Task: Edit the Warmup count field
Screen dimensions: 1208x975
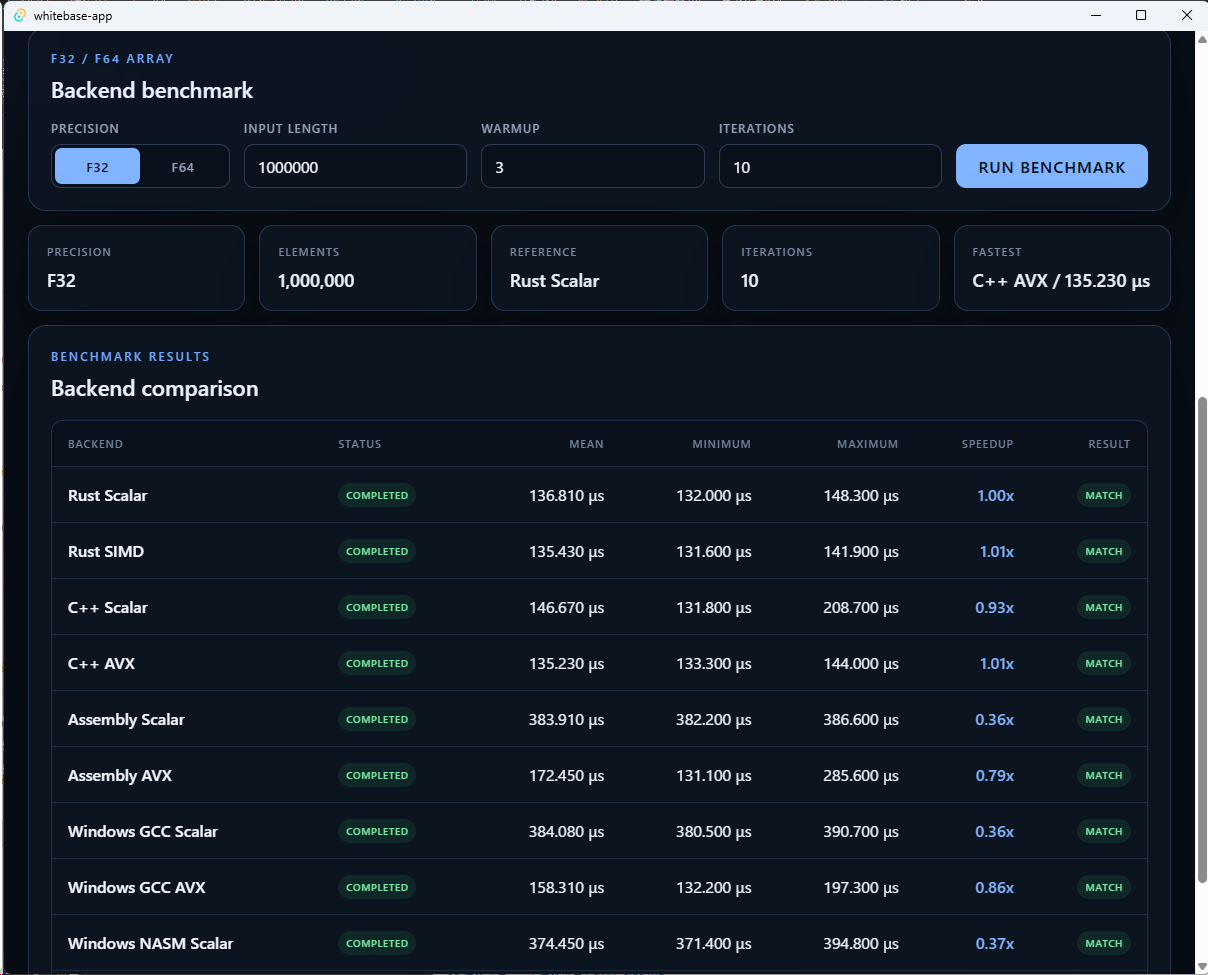Action: tap(592, 166)
